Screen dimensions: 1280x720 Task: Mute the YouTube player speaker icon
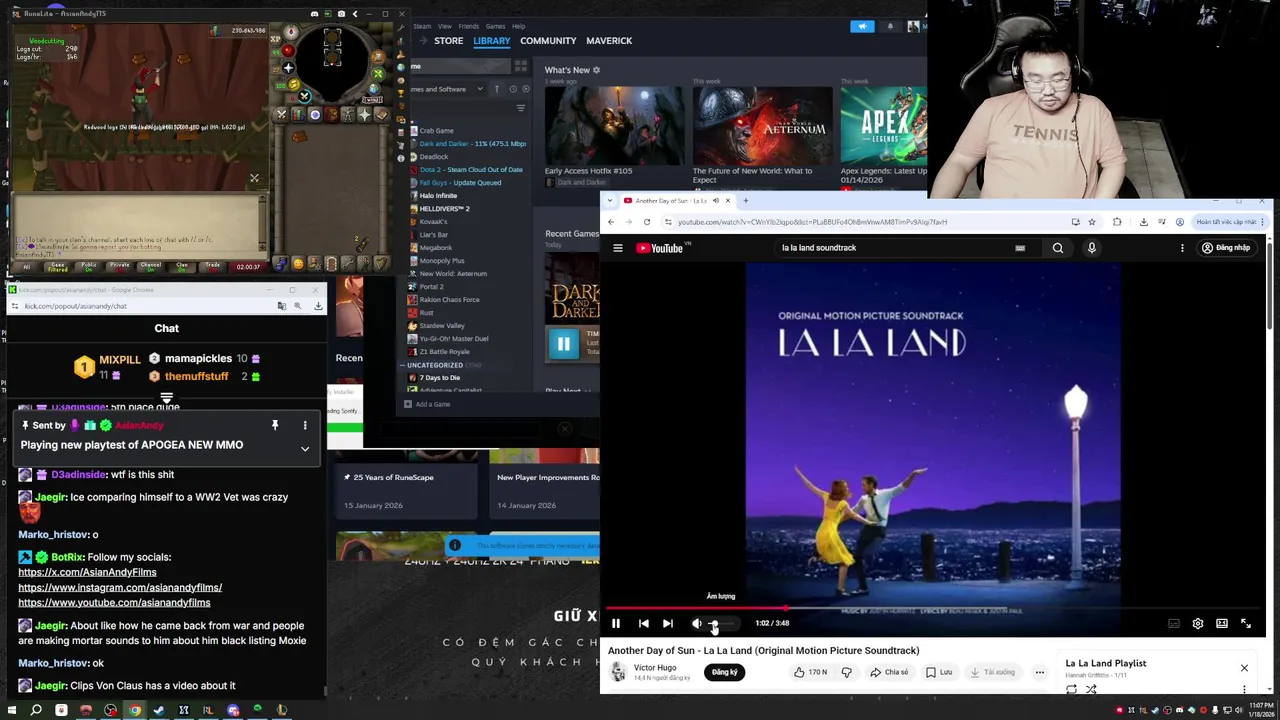pyautogui.click(x=697, y=623)
